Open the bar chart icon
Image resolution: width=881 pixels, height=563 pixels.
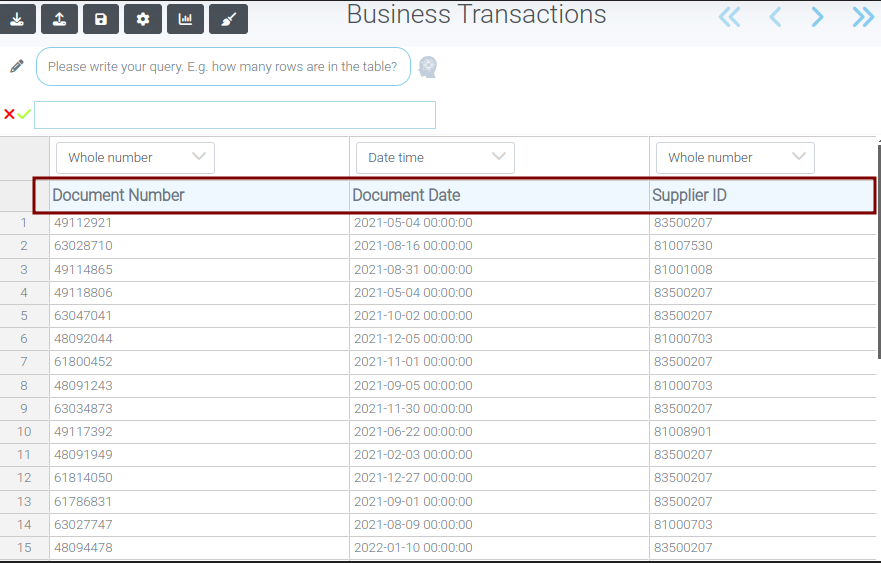click(x=185, y=19)
